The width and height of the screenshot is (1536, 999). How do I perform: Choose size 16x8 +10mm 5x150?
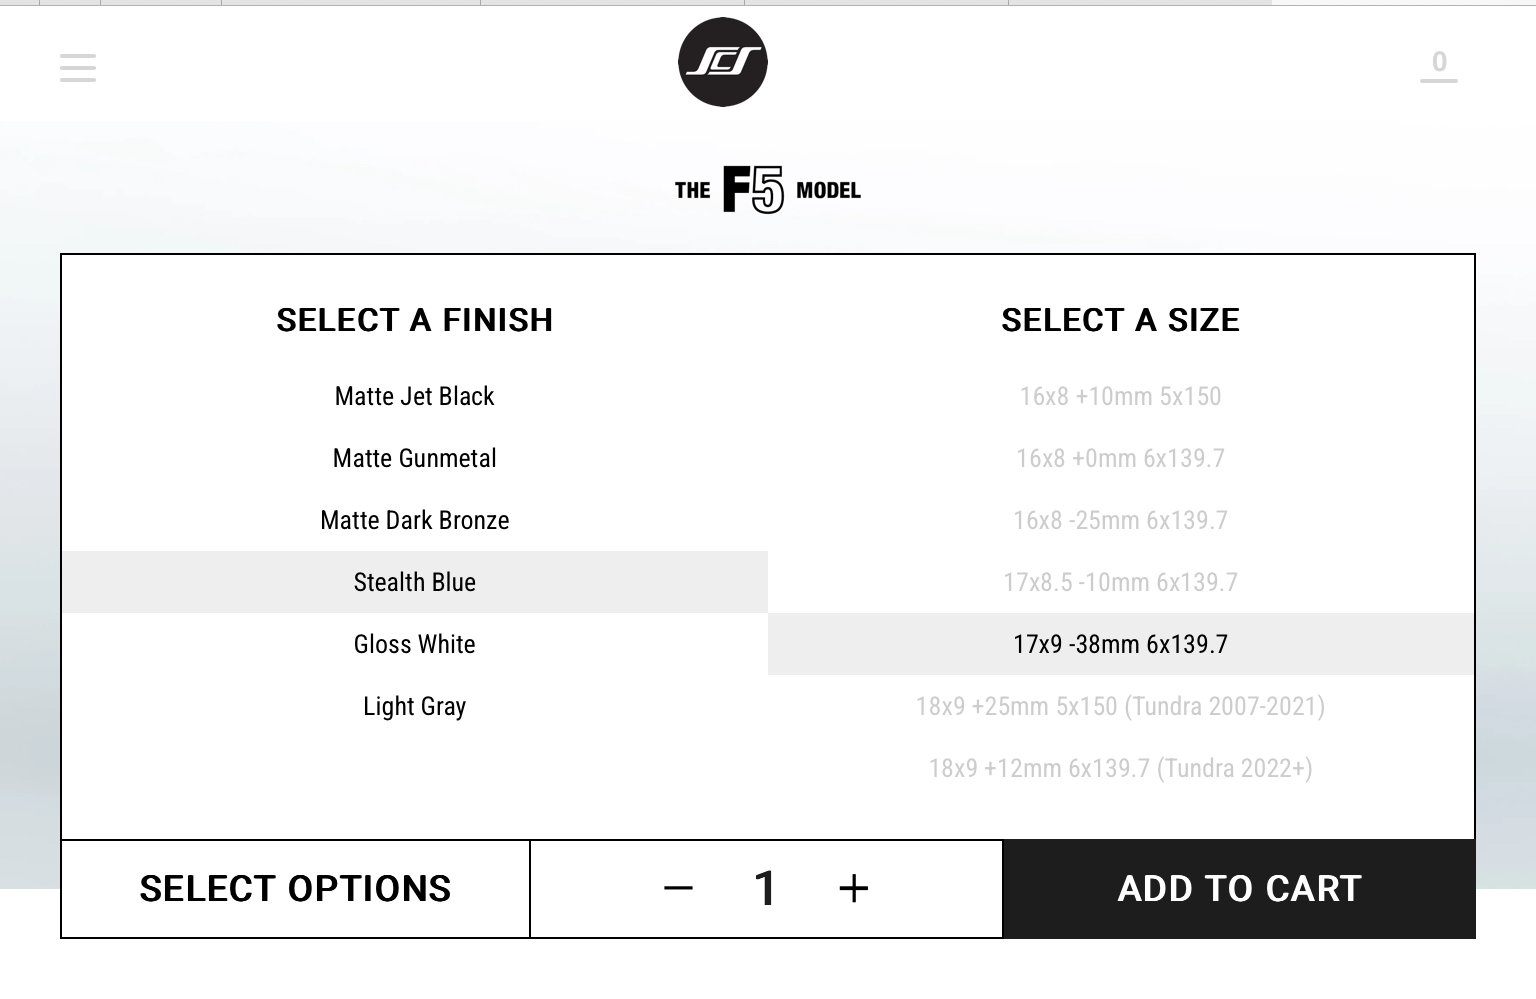[1121, 396]
